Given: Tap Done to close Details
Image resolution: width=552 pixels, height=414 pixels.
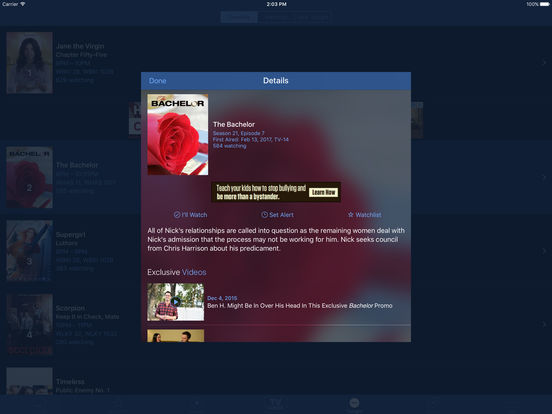Looking at the screenshot, I should point(157,81).
